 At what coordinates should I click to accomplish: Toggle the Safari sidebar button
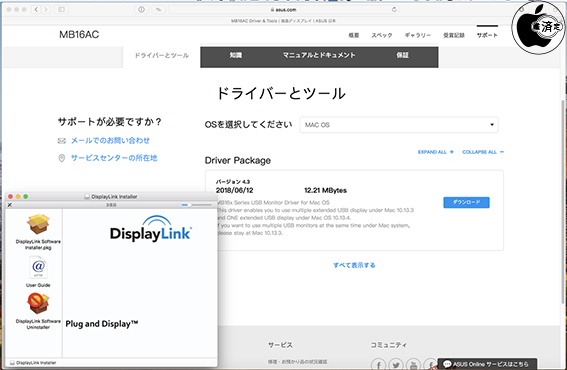click(x=61, y=10)
